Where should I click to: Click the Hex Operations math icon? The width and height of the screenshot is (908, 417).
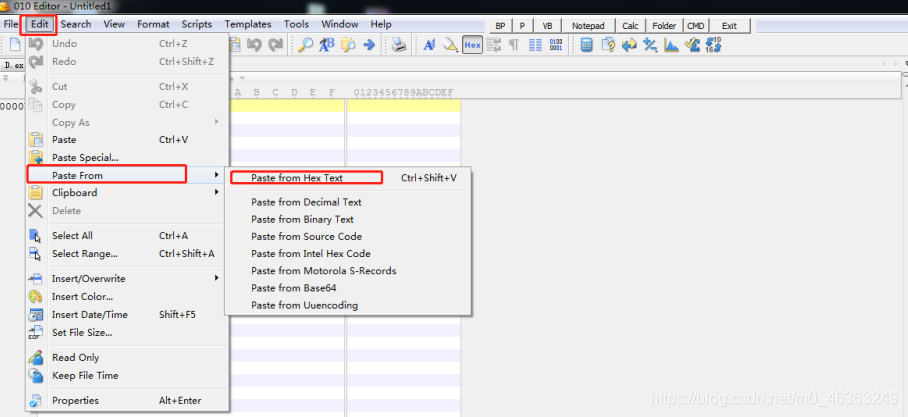650,45
